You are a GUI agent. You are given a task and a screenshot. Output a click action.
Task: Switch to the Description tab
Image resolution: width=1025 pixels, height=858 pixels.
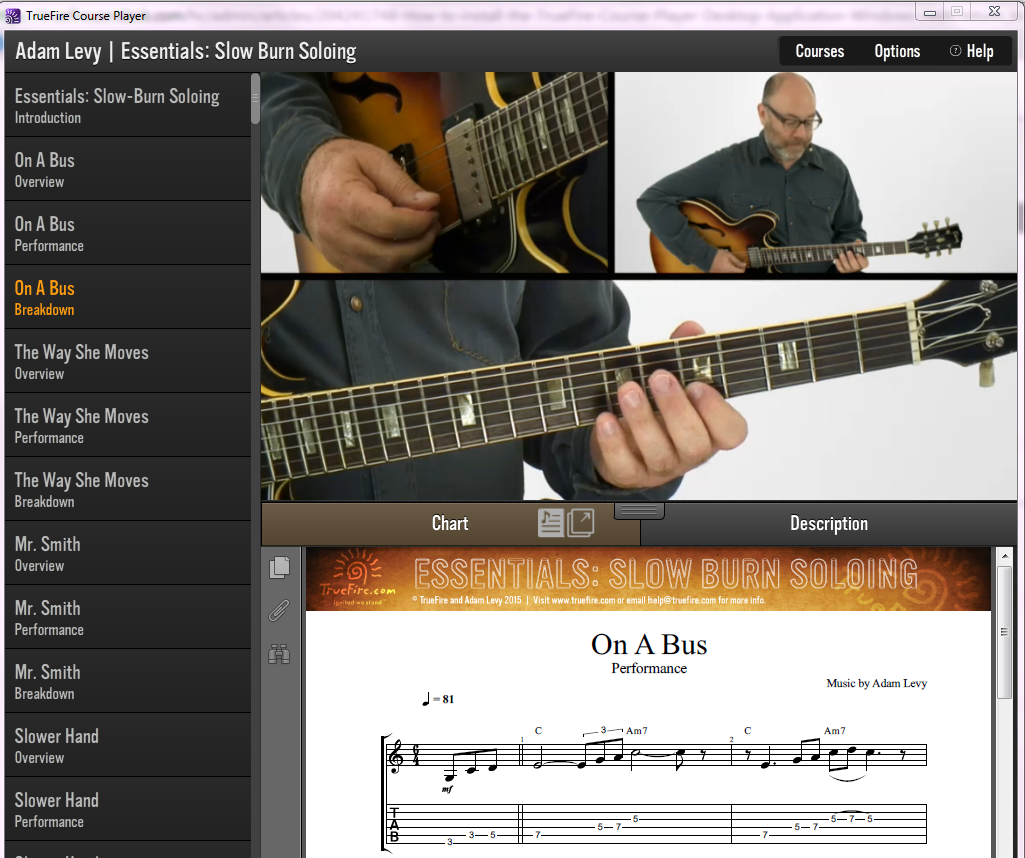tap(828, 524)
